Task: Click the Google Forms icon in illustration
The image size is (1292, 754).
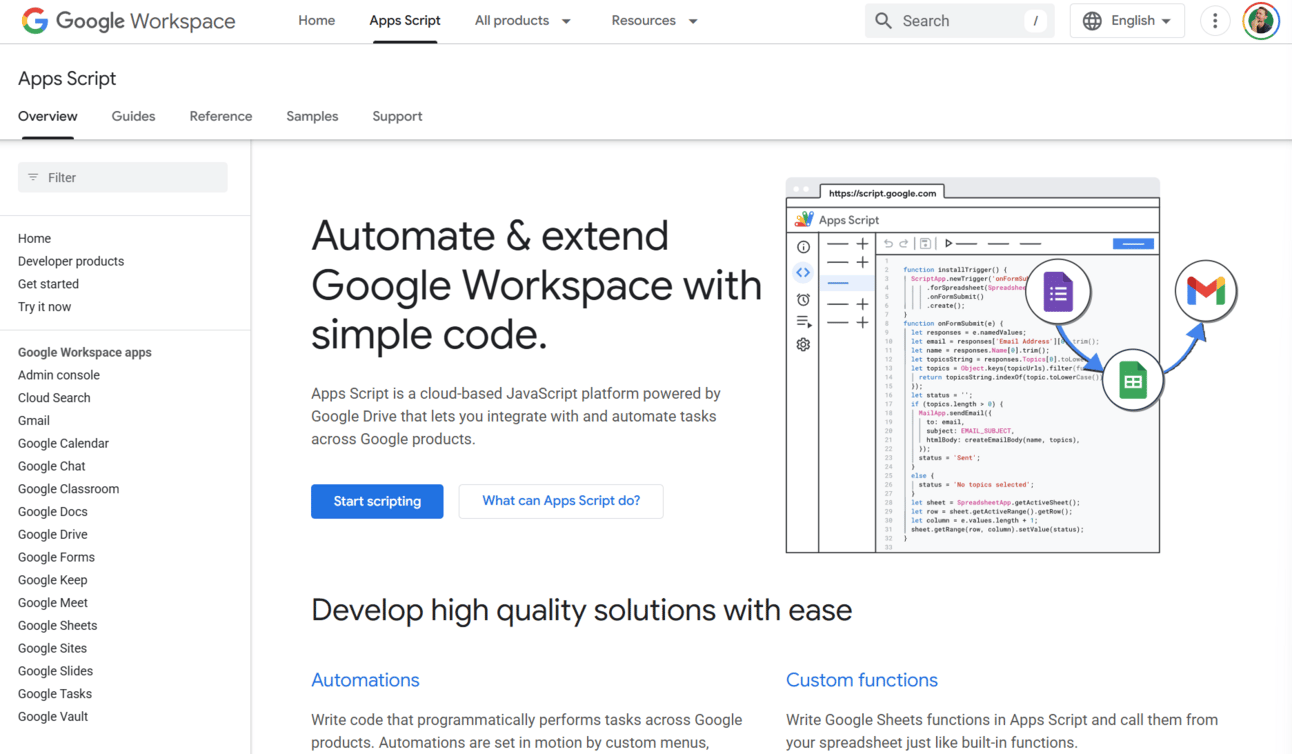Action: [1058, 293]
